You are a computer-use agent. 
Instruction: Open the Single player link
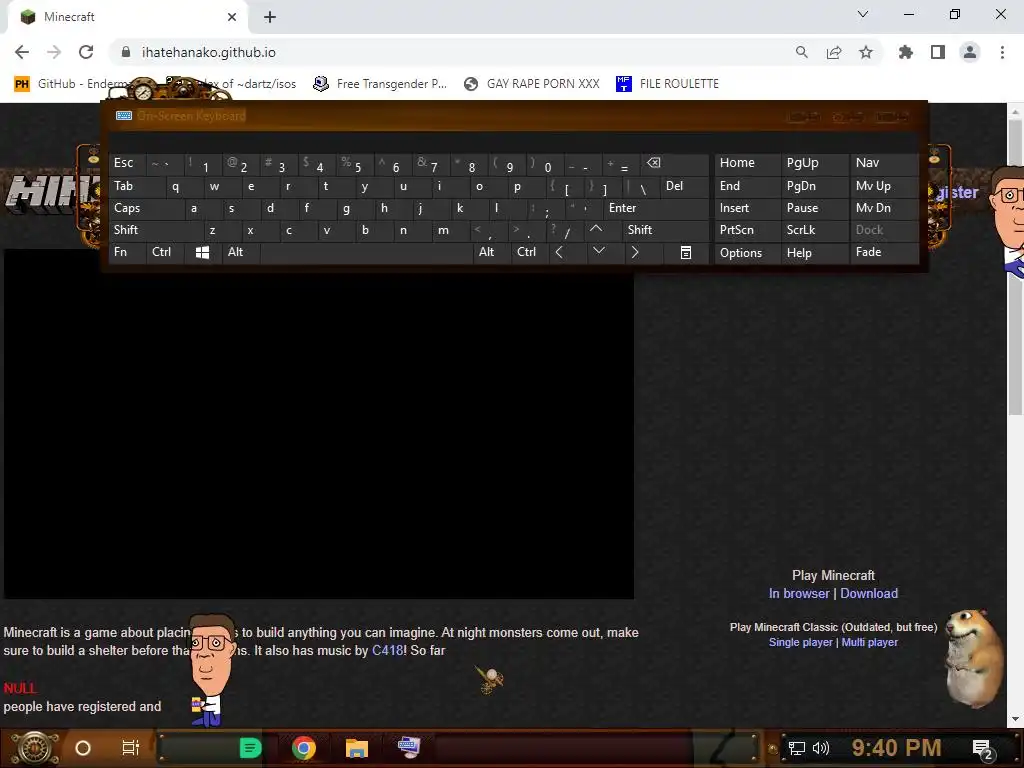[800, 642]
